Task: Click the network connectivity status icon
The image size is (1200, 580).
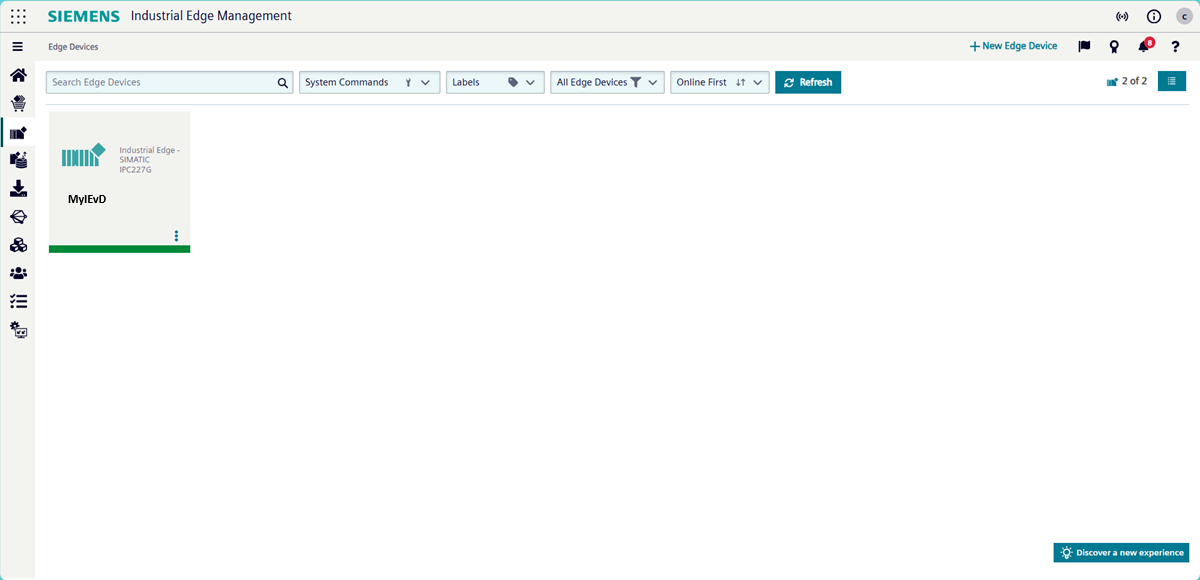Action: 1121,15
